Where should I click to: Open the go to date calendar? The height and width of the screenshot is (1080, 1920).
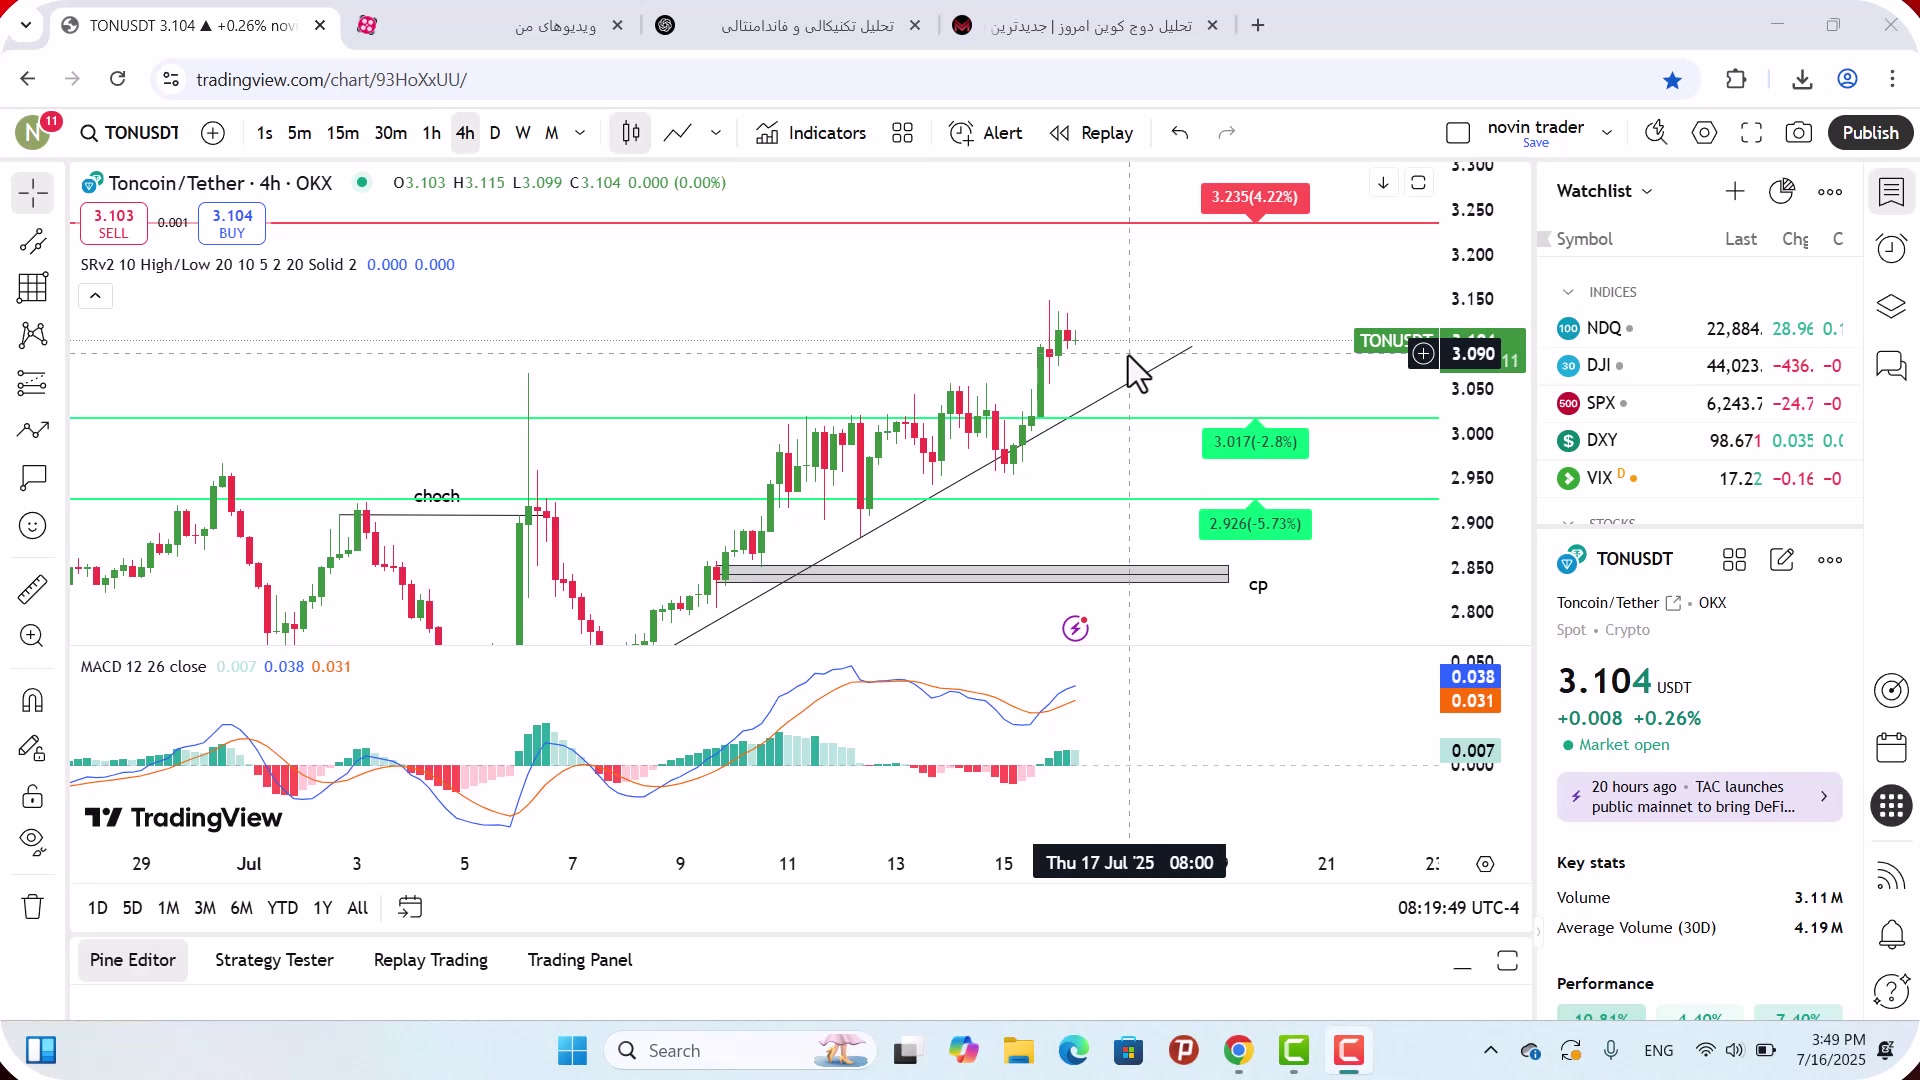410,907
